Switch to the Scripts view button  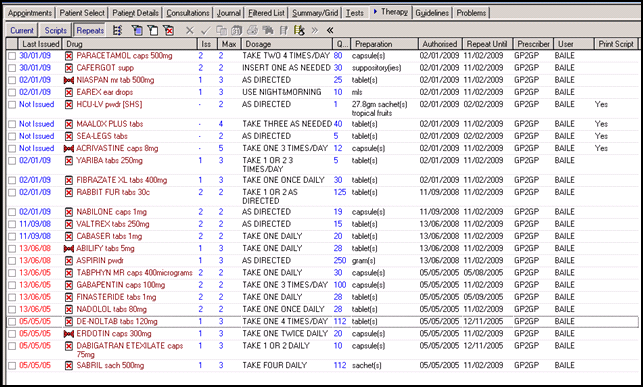click(55, 30)
